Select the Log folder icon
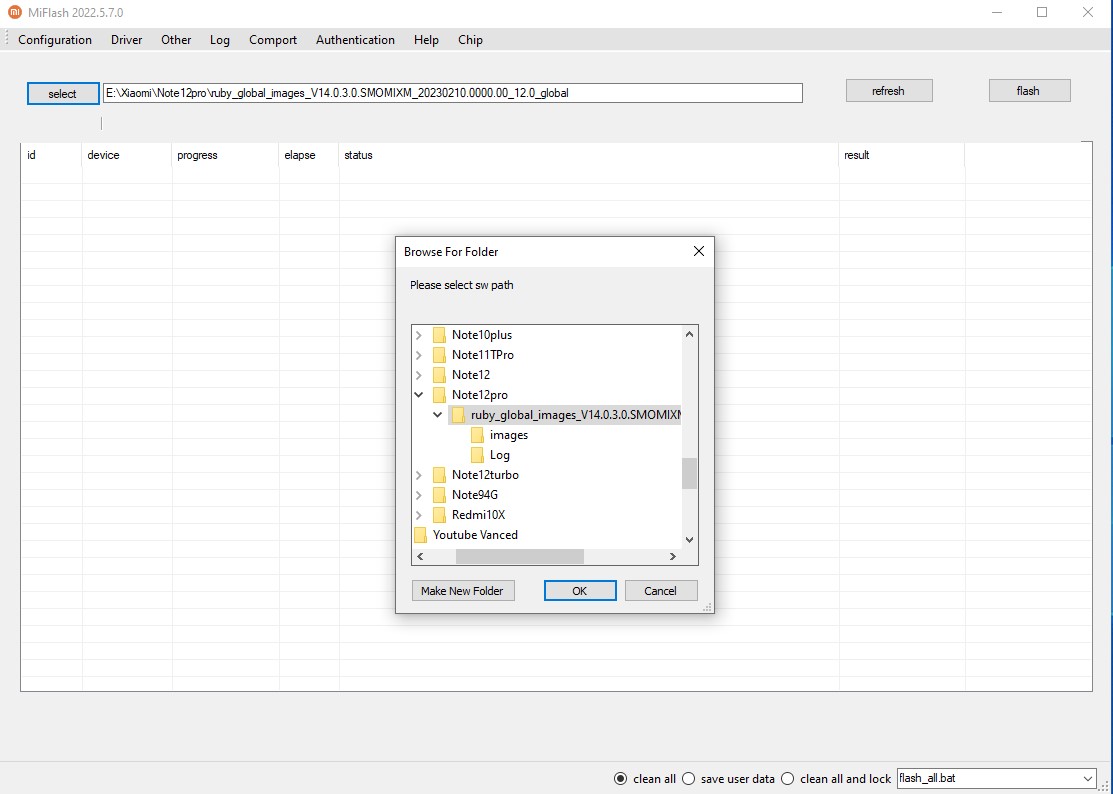 (478, 455)
